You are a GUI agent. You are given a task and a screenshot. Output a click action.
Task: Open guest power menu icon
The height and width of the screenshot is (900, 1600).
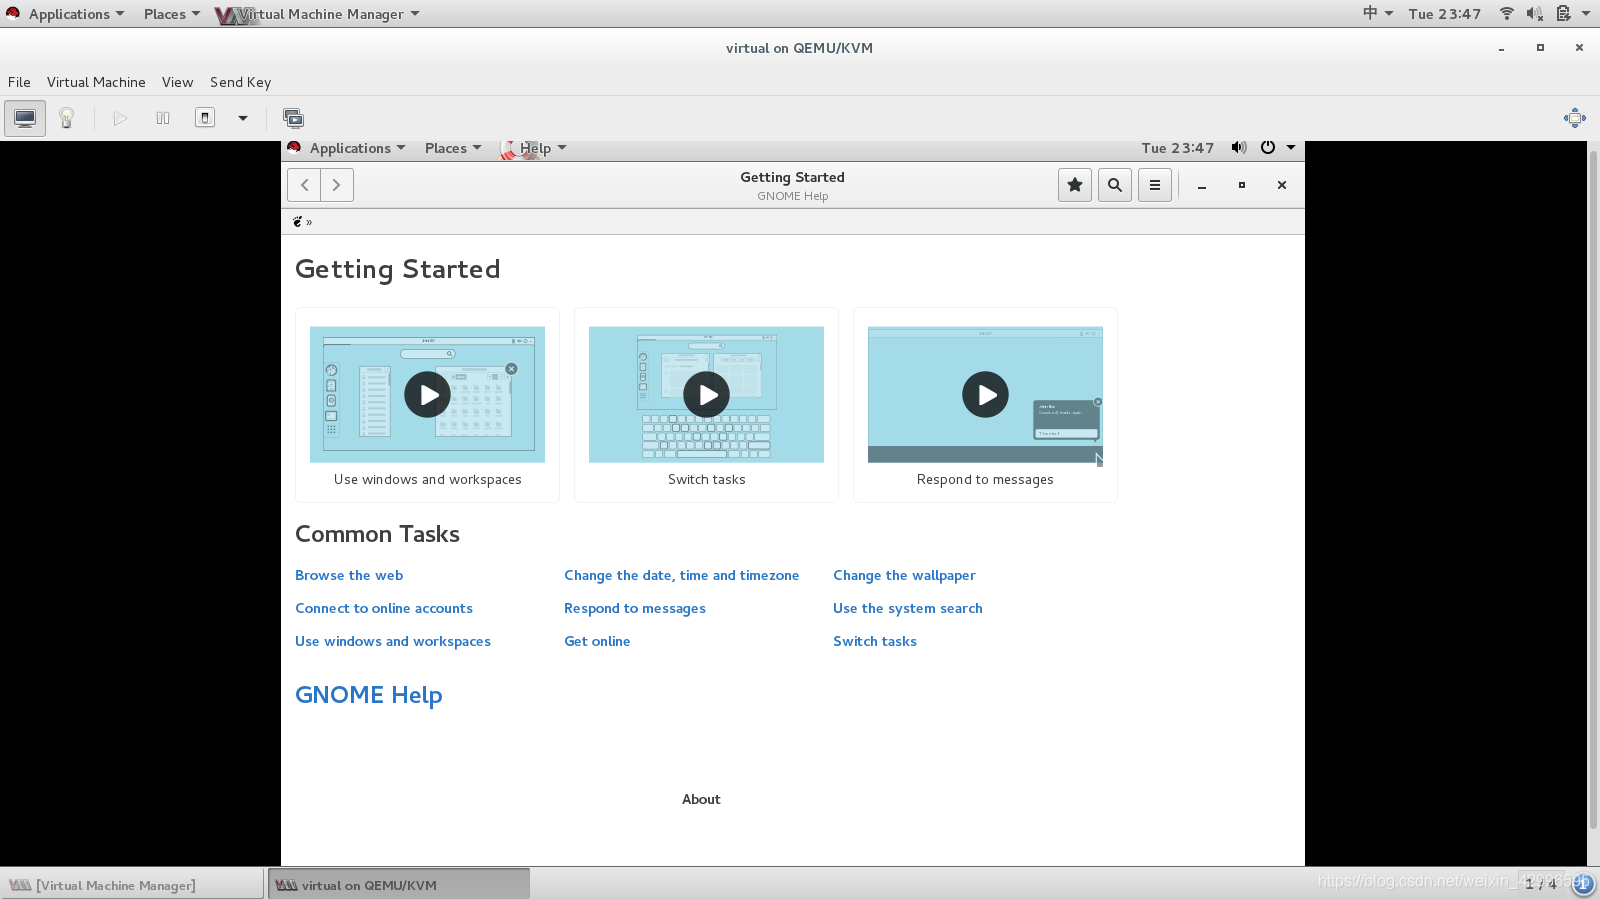pyautogui.click(x=1268, y=147)
